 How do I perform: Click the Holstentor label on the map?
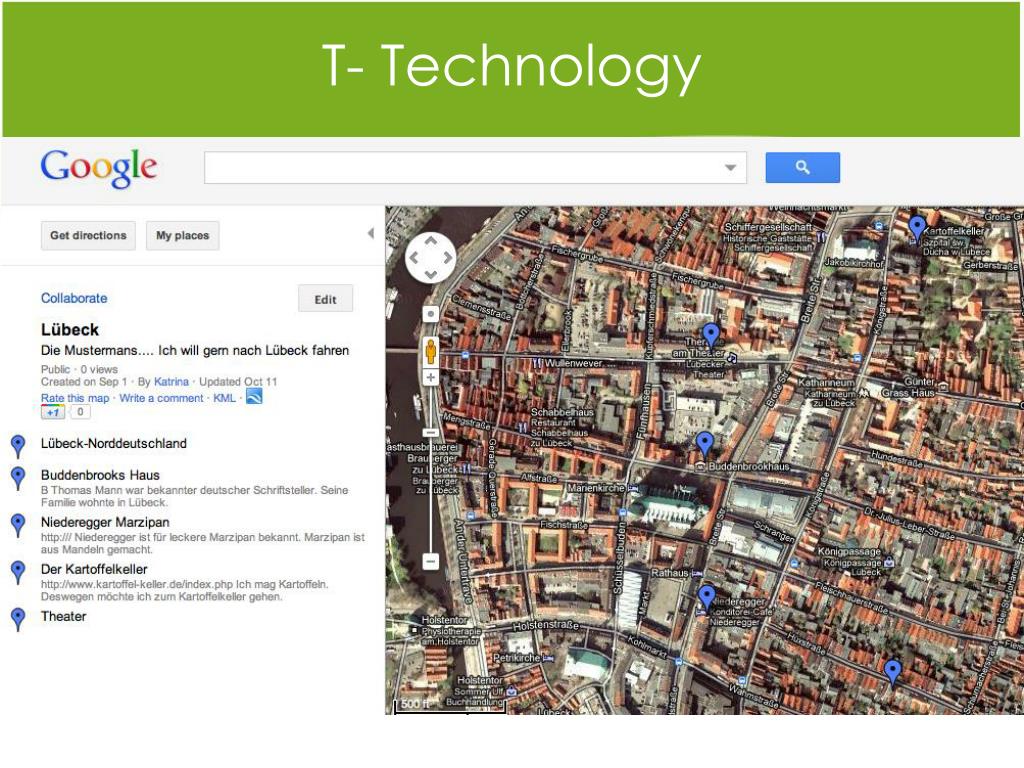tap(444, 620)
